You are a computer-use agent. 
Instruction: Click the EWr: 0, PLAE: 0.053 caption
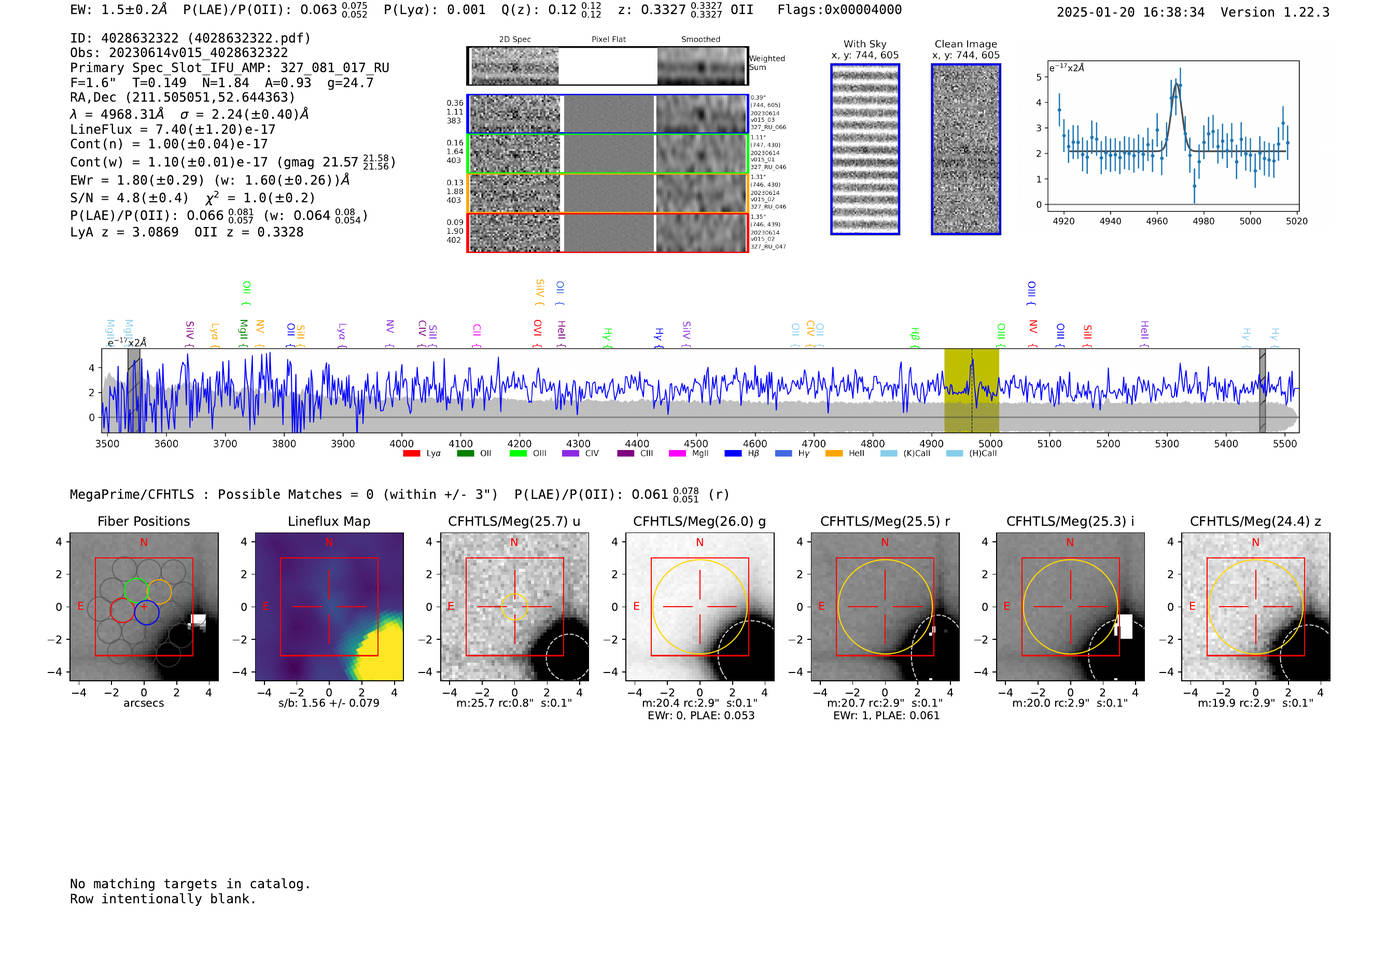[700, 716]
